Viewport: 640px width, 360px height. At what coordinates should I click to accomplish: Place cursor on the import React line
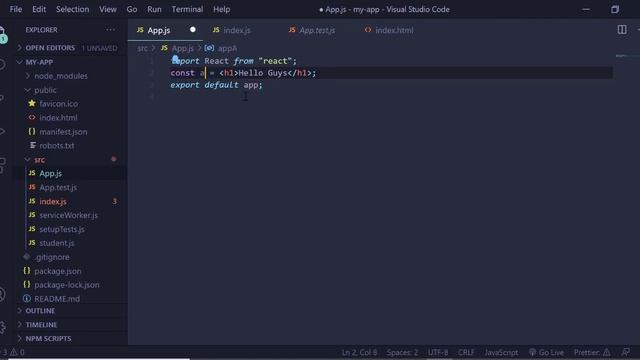[233, 61]
